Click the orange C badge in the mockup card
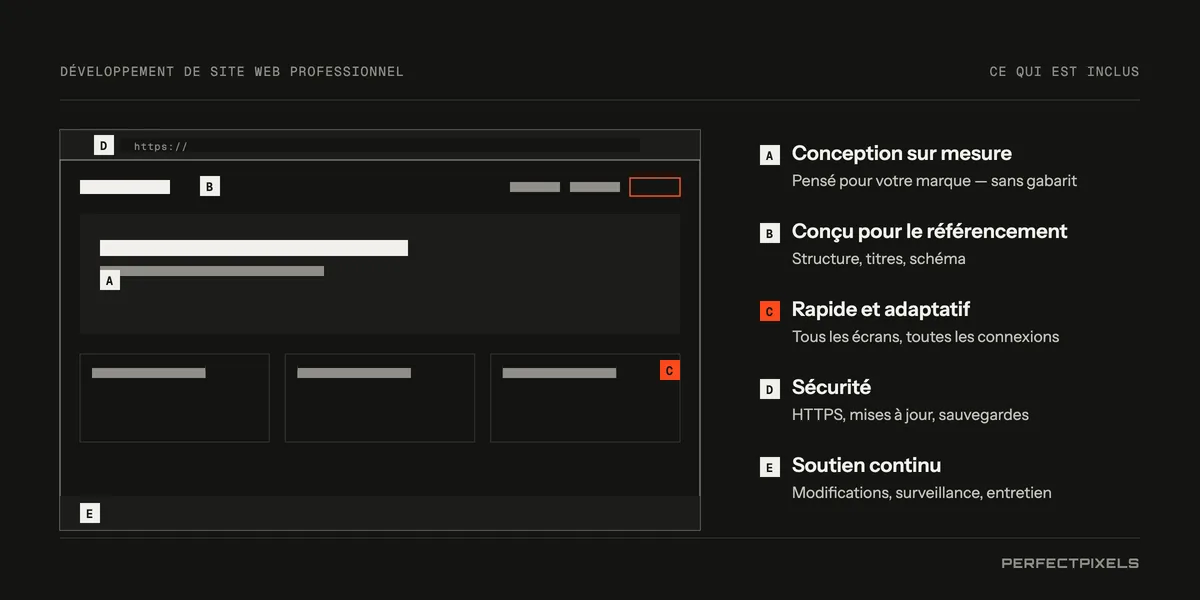The width and height of the screenshot is (1200, 600). coord(670,370)
